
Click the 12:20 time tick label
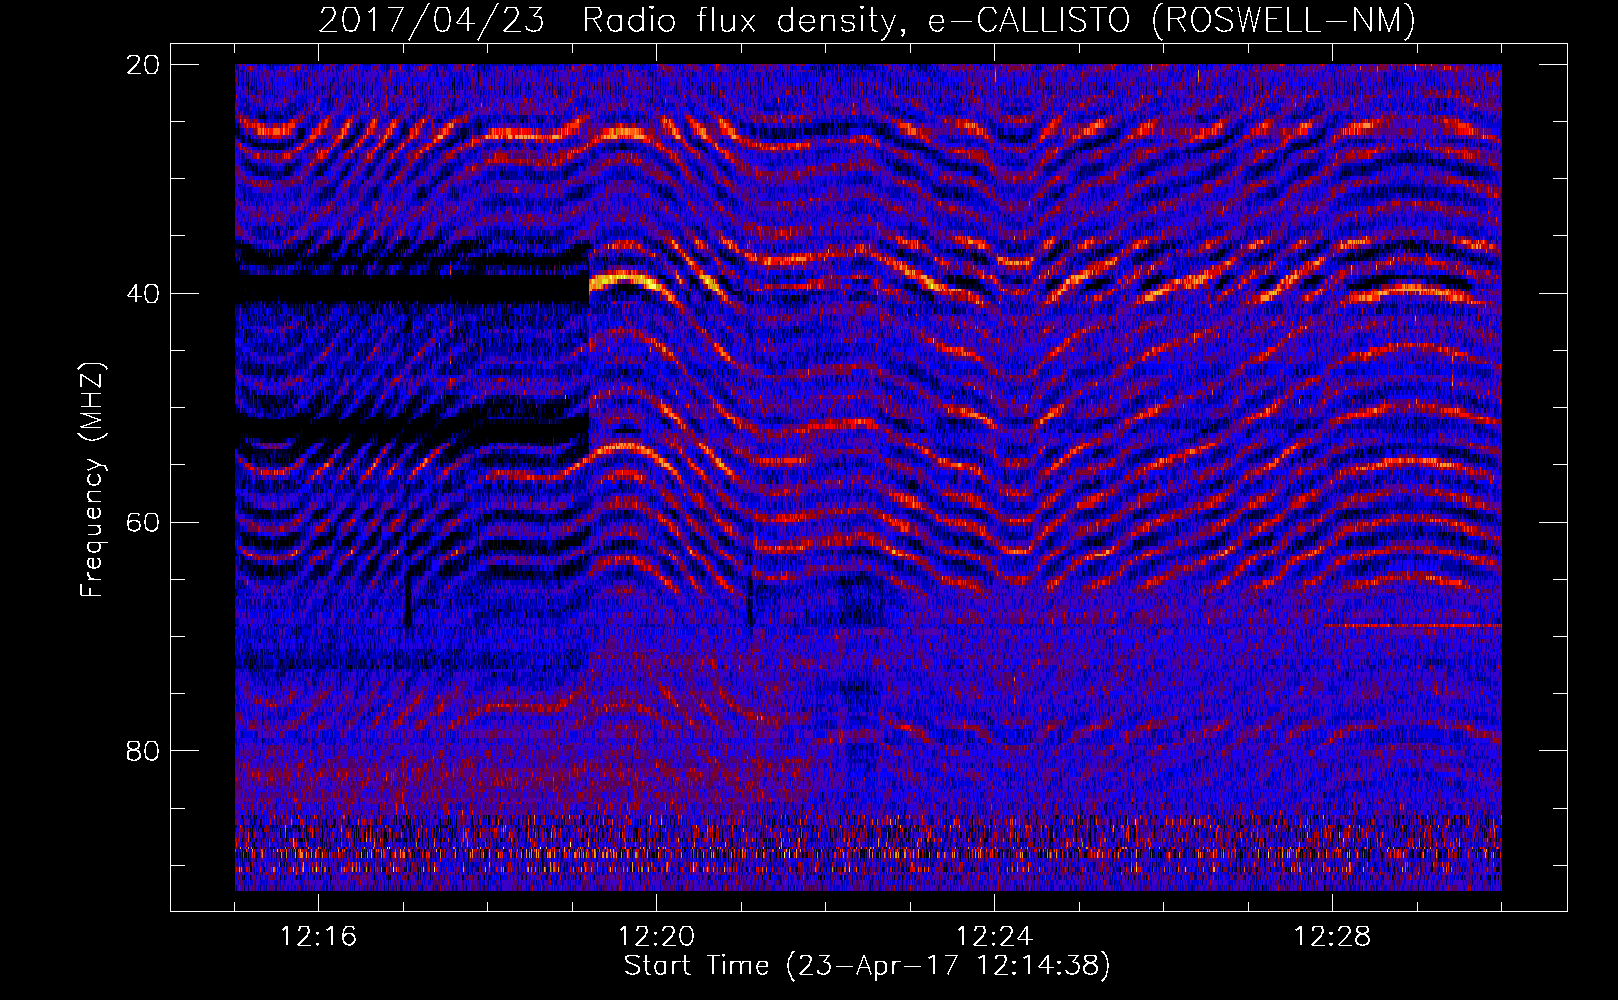[656, 937]
